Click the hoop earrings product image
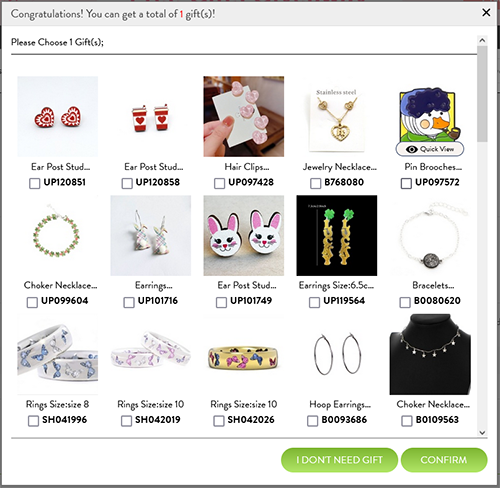Screen dimensions: 500x488 click(x=337, y=354)
